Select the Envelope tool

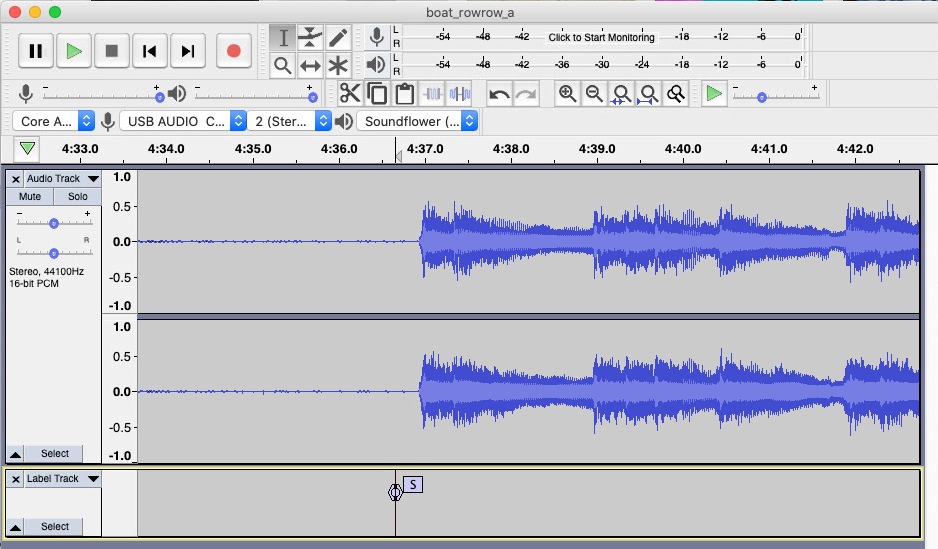(311, 38)
